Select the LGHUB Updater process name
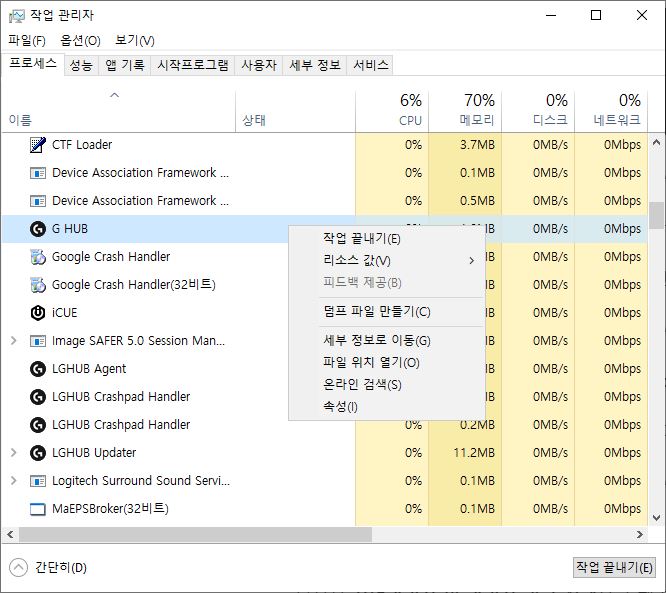The width and height of the screenshot is (666, 593). [x=94, y=453]
